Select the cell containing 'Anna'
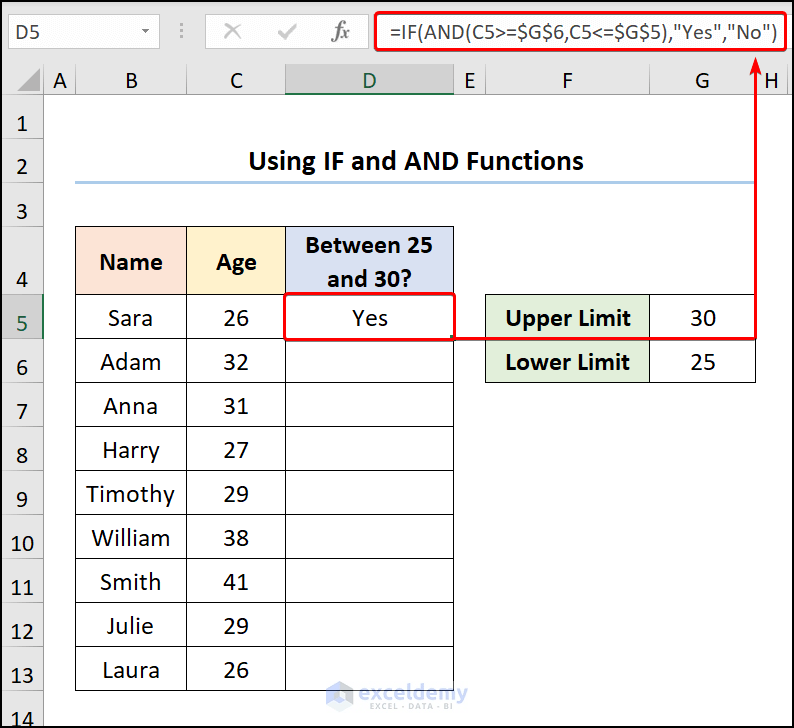The height and width of the screenshot is (728, 794). (x=131, y=405)
